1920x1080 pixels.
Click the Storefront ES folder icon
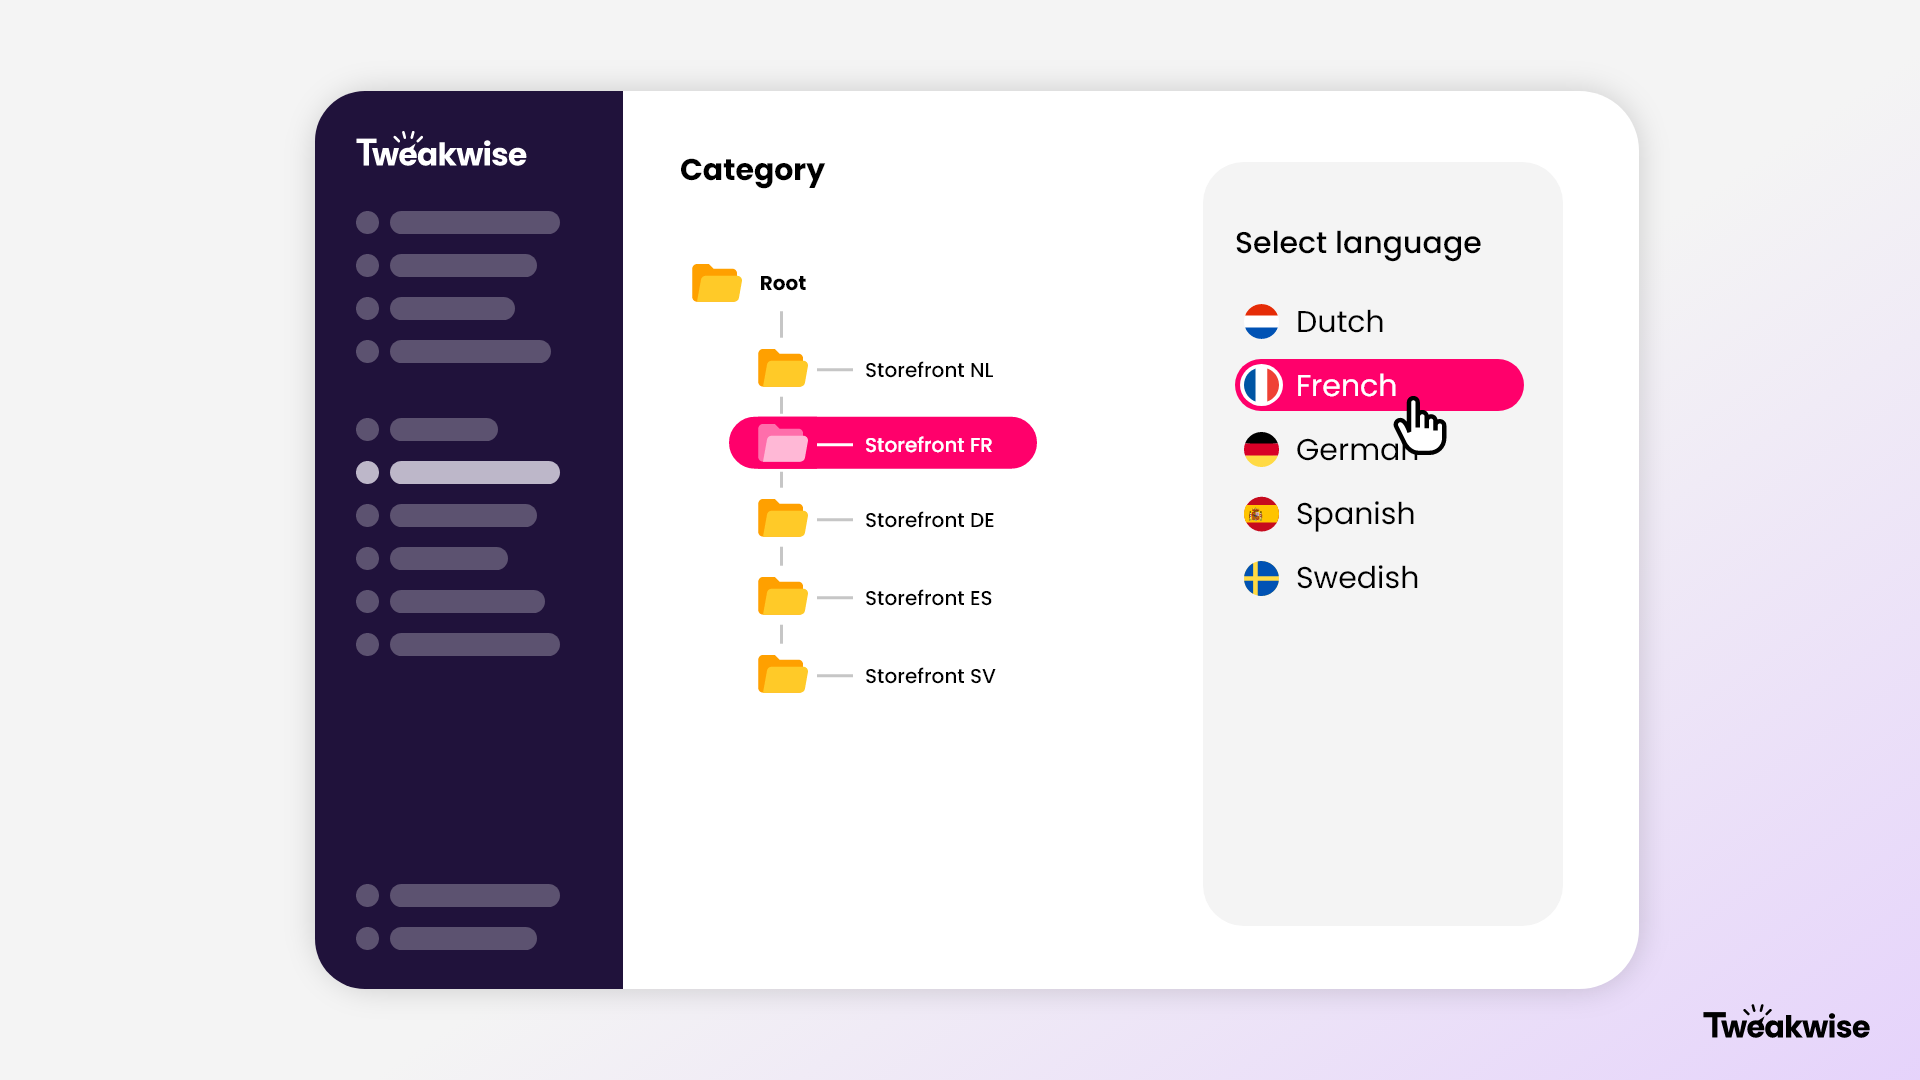[782, 597]
